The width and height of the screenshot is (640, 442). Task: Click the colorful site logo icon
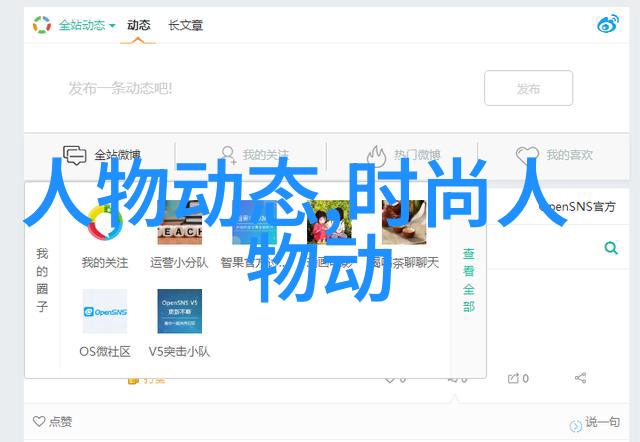(x=41, y=25)
